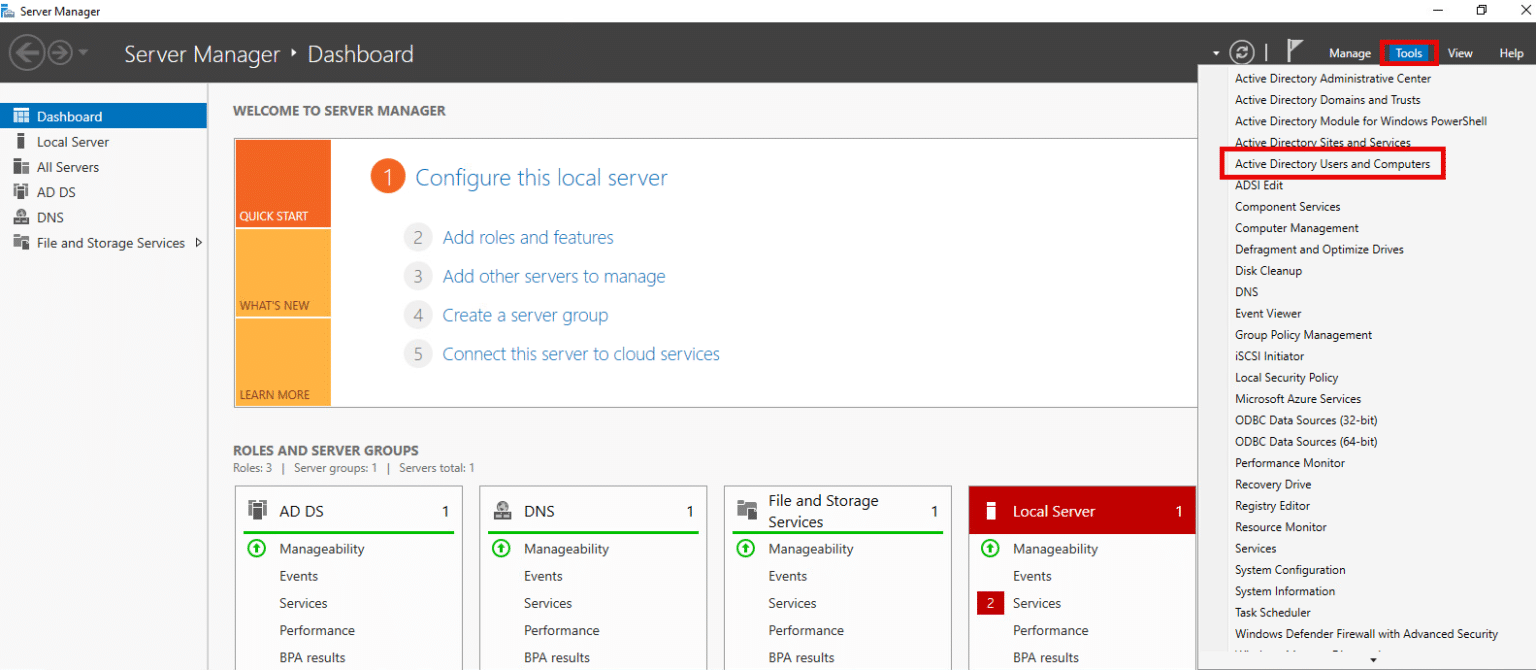Click the scroll-down arrow in the Tools menu
1536x670 pixels.
[x=1374, y=659]
